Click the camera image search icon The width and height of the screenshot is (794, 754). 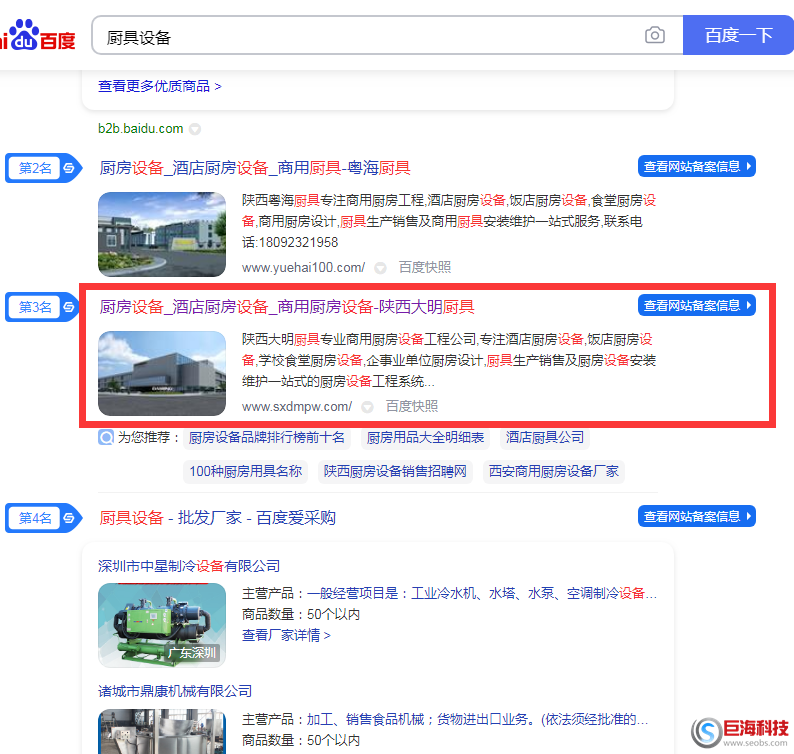(x=654, y=36)
